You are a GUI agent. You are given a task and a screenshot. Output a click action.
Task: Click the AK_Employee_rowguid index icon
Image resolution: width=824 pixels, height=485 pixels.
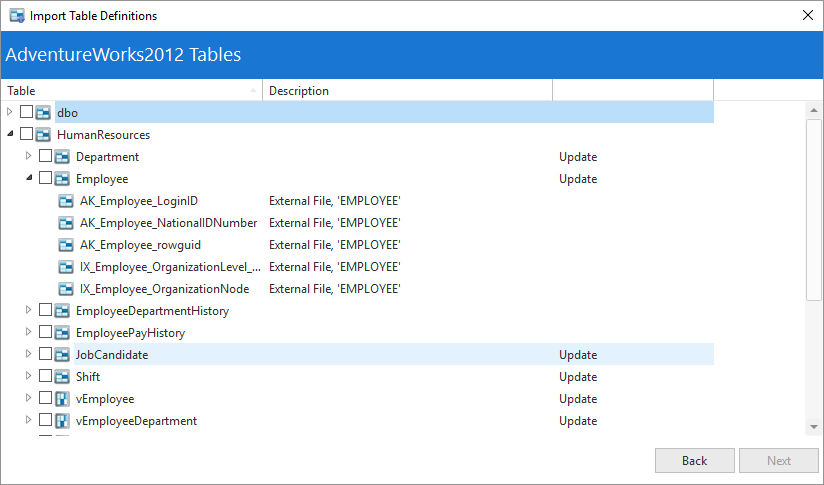click(66, 245)
